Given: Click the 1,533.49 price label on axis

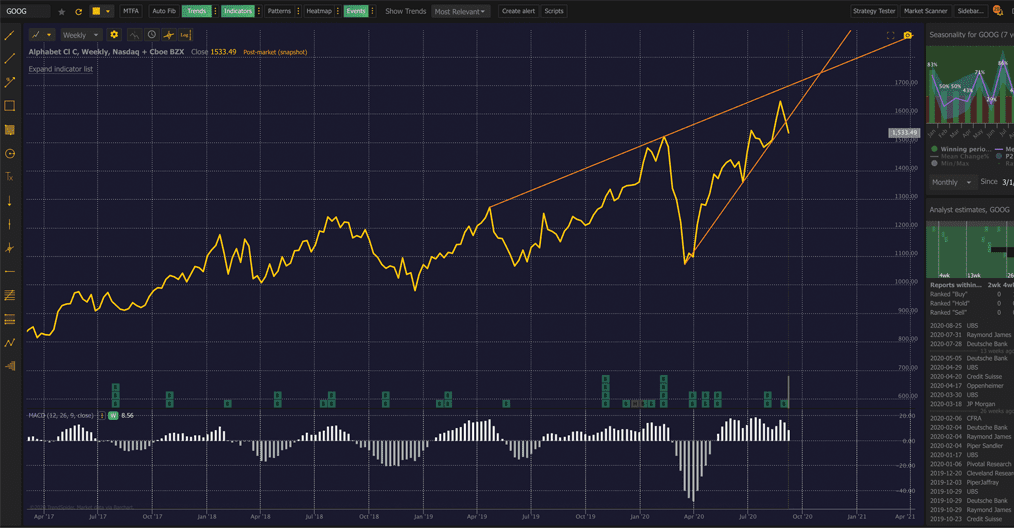Looking at the screenshot, I should [904, 133].
